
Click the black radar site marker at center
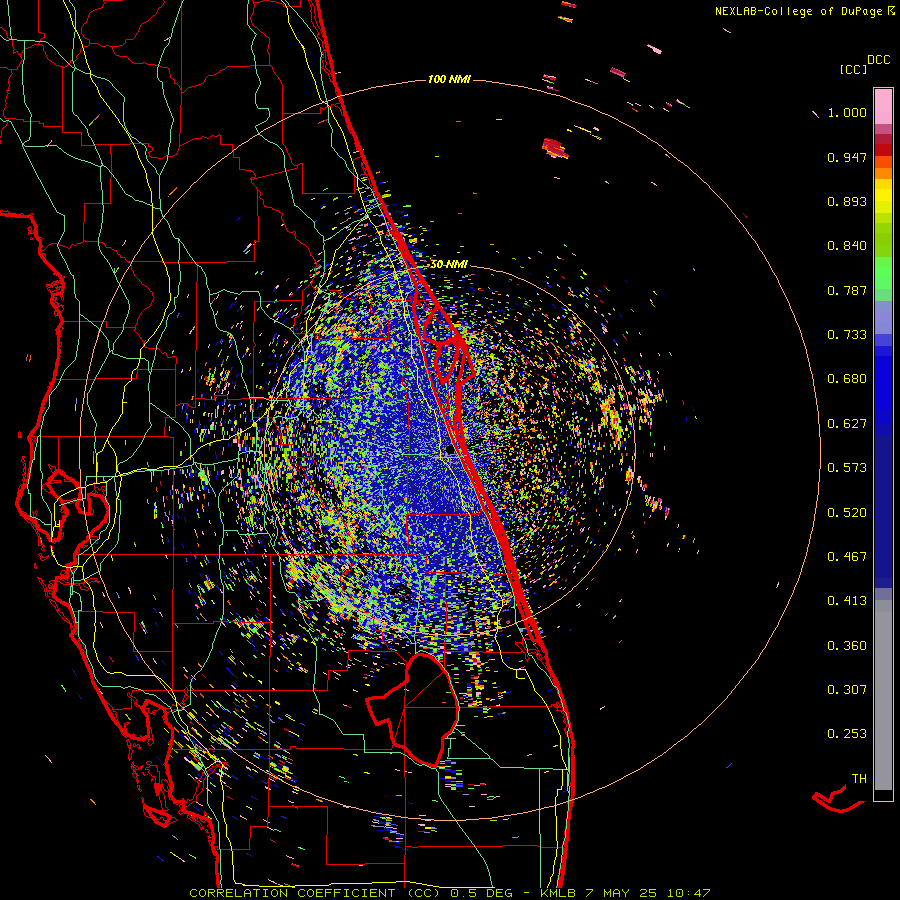pos(450,451)
